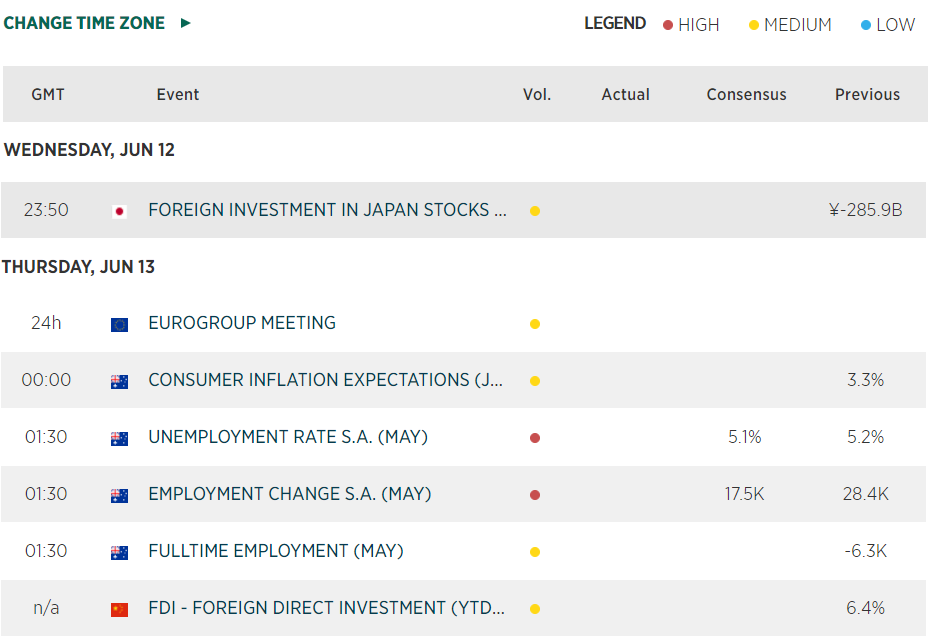Viewport: 937px width, 638px height.
Task: Click Australia flag beside Consumer Inflation Expectations
Action: (x=119, y=381)
